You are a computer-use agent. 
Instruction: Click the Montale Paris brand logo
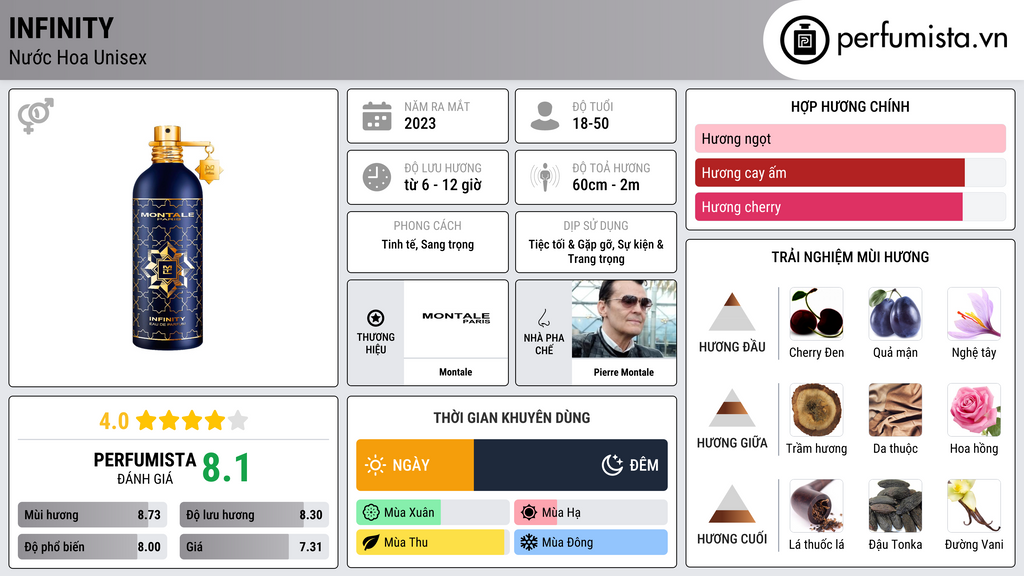(x=456, y=317)
